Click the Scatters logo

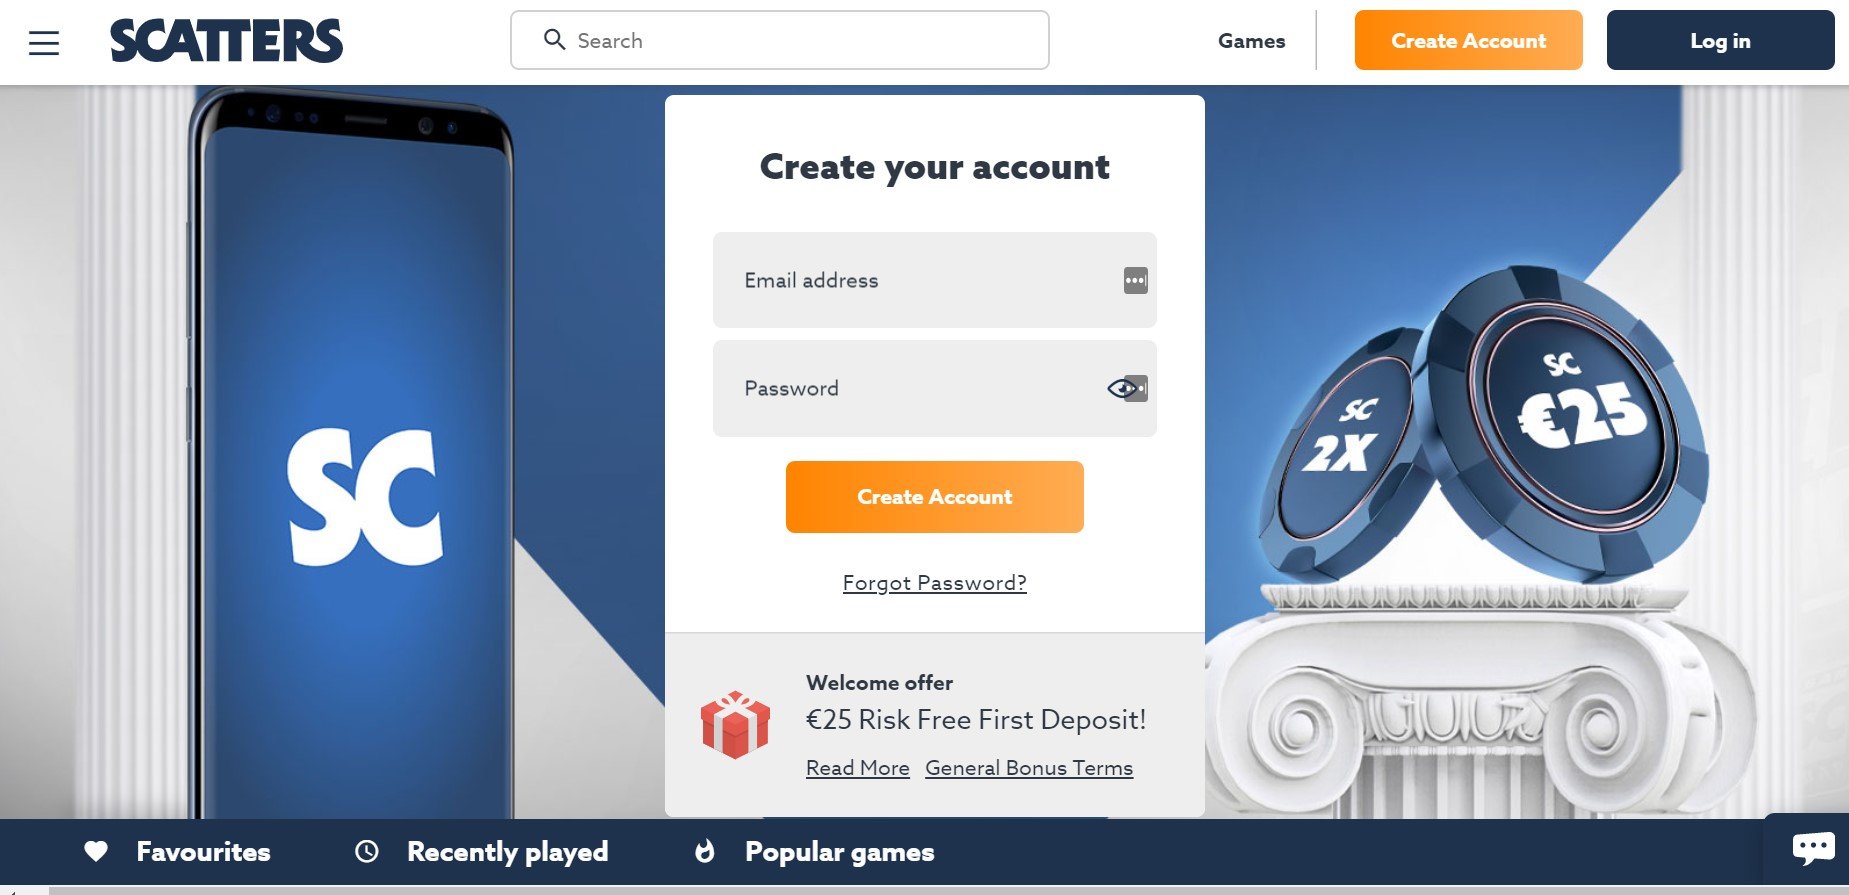point(226,41)
